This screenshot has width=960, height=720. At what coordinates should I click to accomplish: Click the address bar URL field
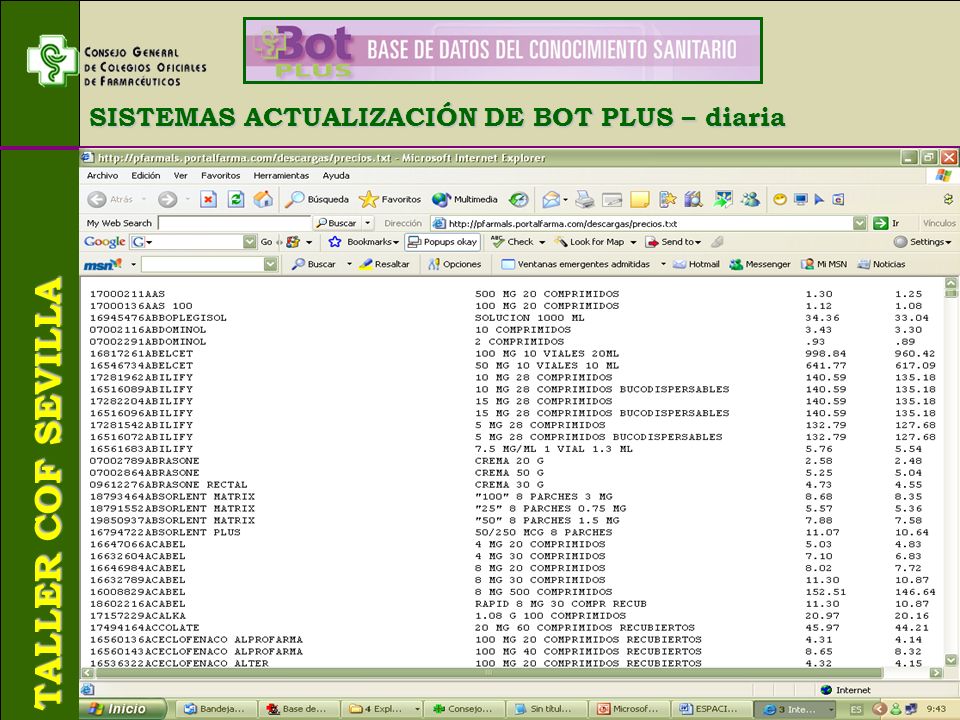tap(642, 223)
